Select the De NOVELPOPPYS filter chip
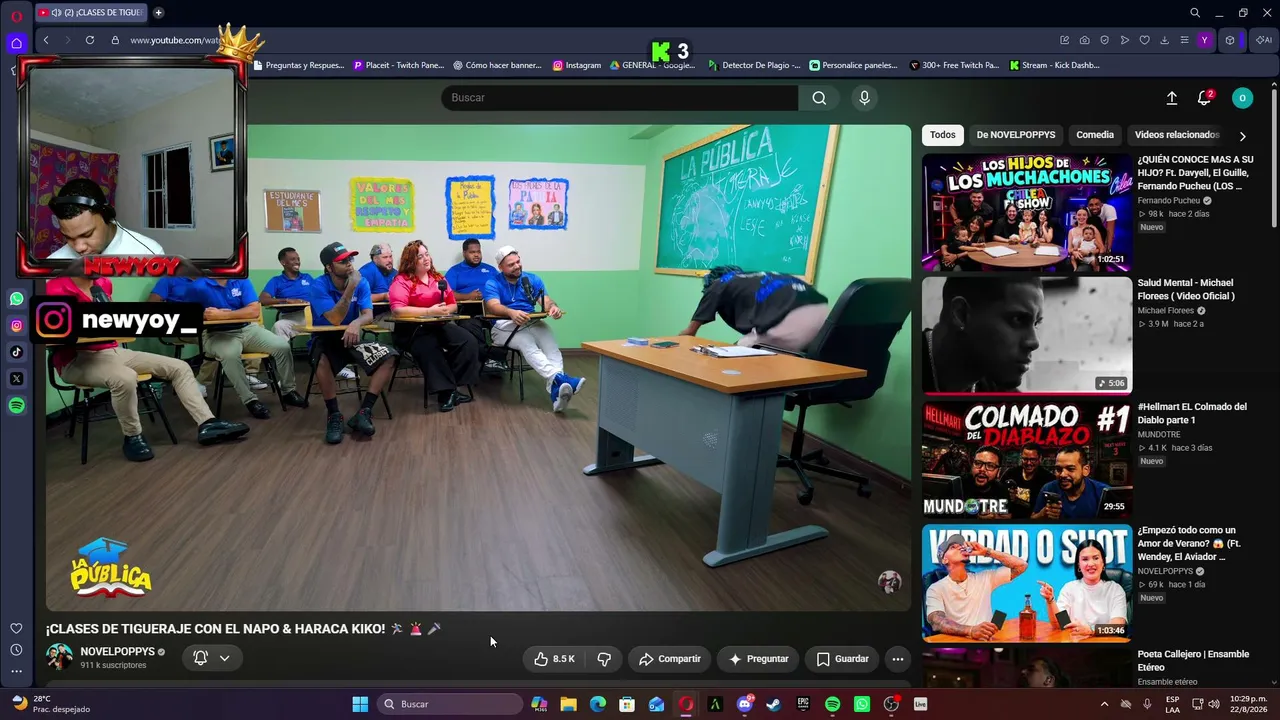1280x720 pixels. (1016, 135)
